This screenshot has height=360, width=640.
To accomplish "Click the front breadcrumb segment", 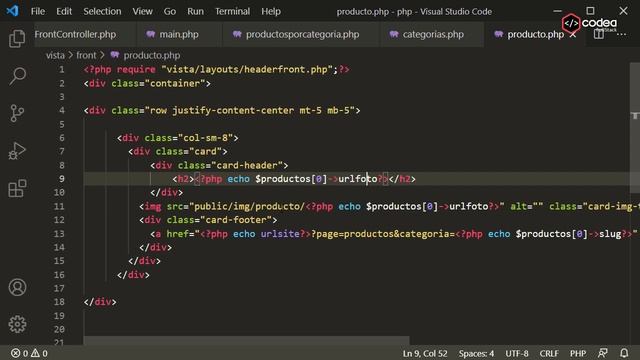I will pos(86,55).
